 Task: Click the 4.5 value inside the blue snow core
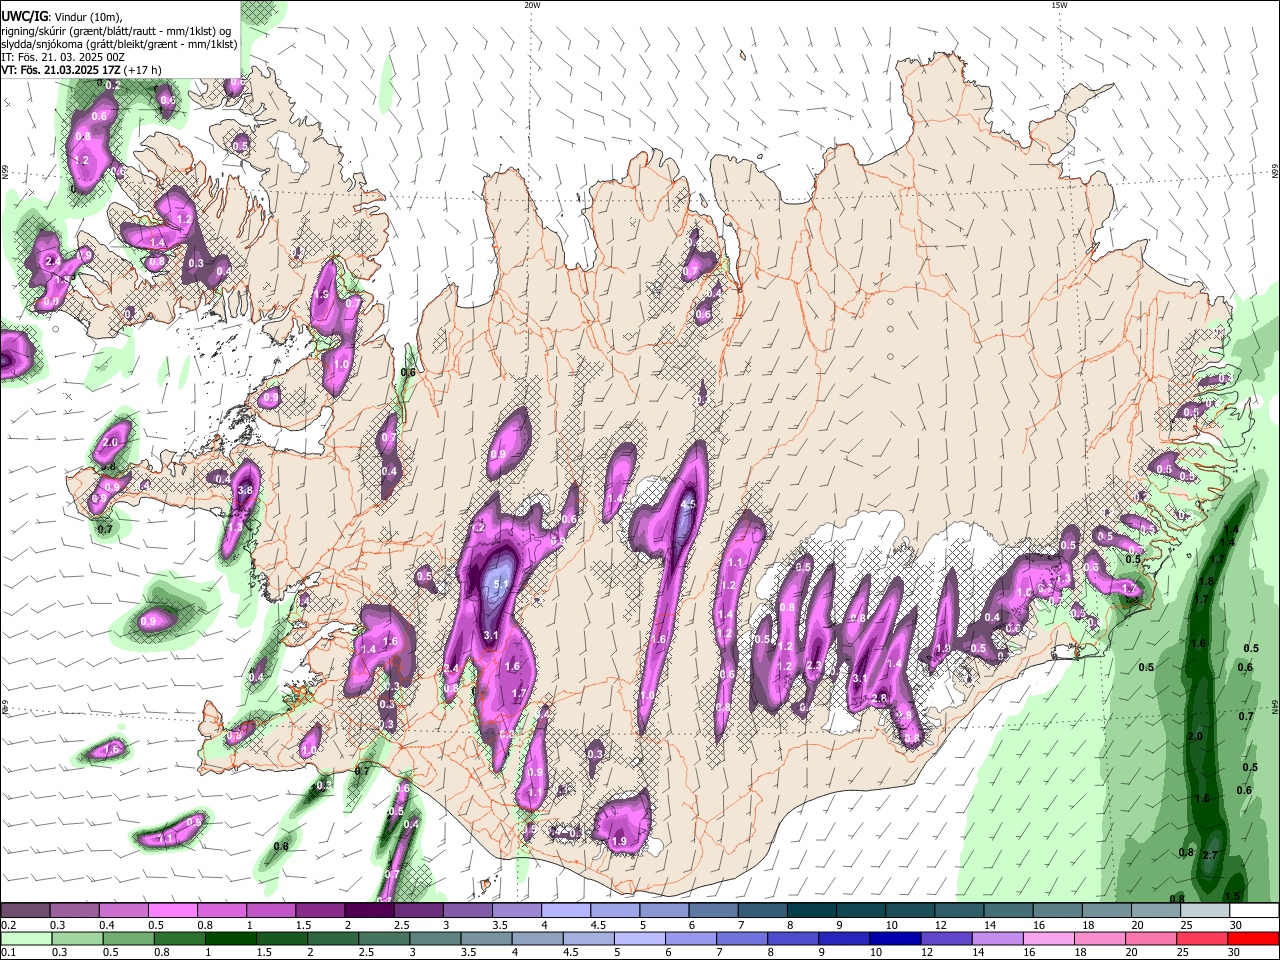687,505
